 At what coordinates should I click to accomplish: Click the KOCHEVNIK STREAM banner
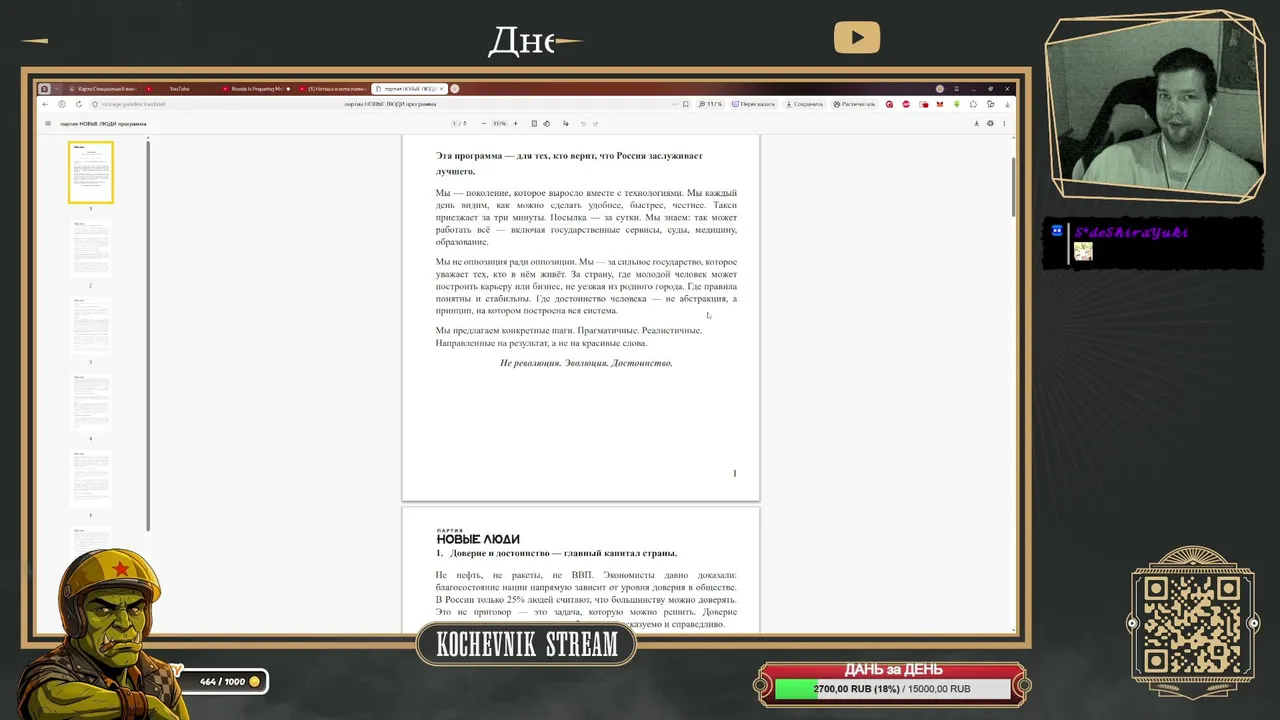click(527, 645)
